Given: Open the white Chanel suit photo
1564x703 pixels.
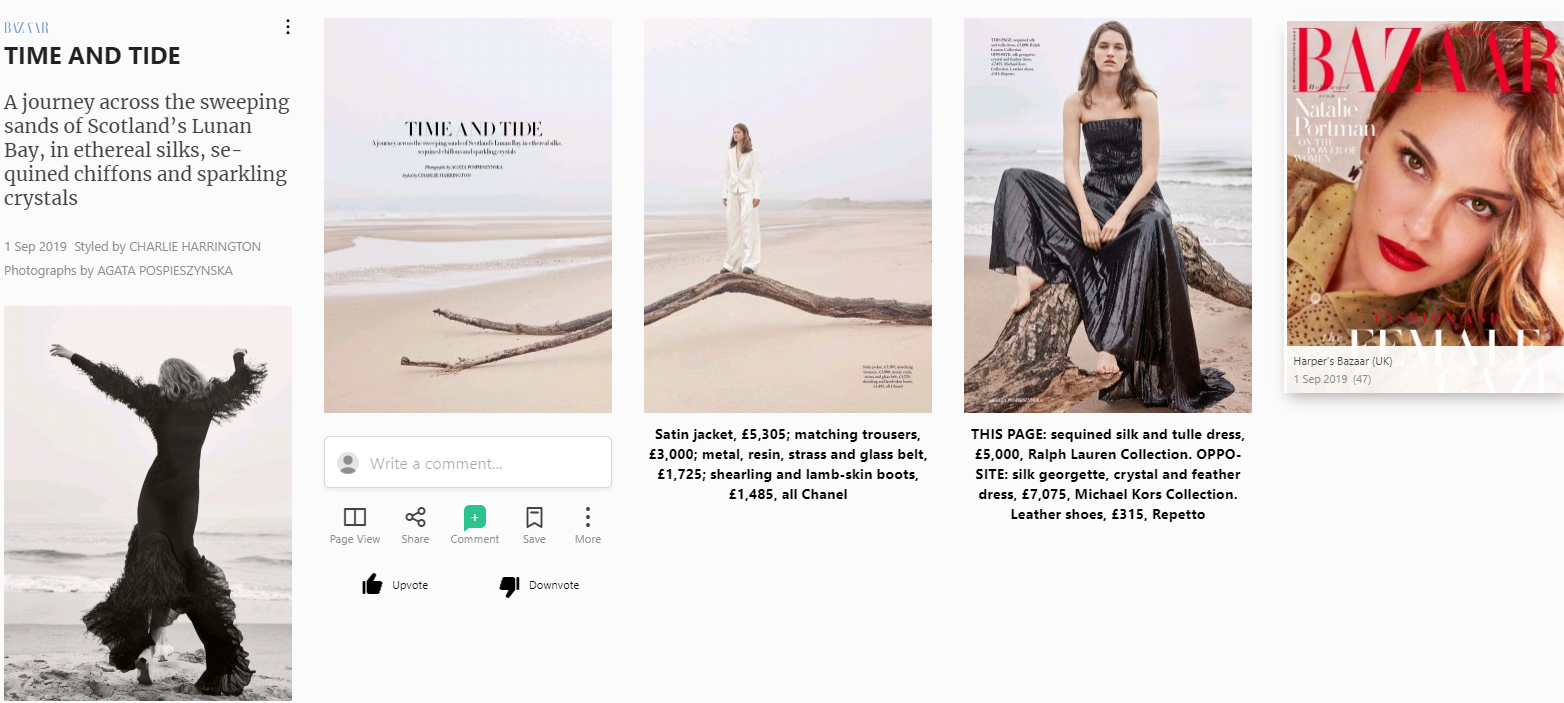Looking at the screenshot, I should 788,215.
